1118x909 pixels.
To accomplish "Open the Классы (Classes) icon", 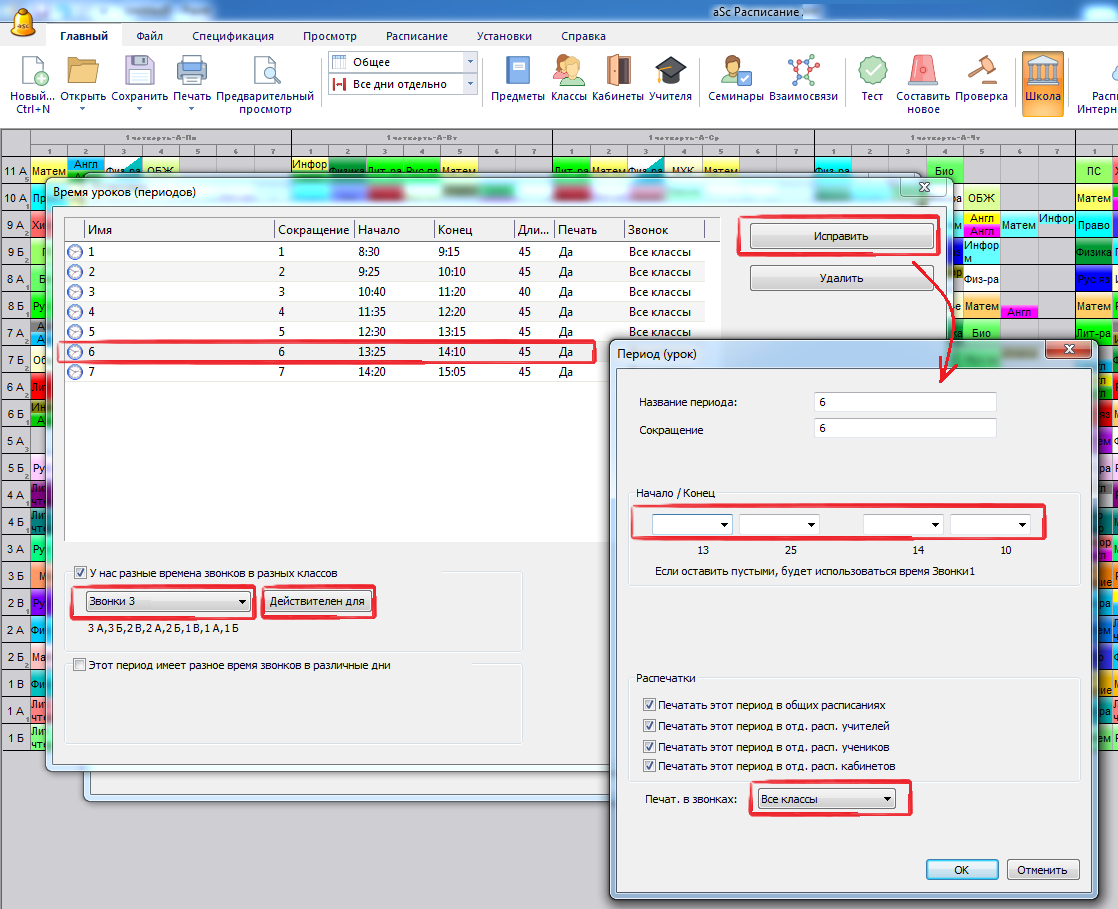I will 568,72.
